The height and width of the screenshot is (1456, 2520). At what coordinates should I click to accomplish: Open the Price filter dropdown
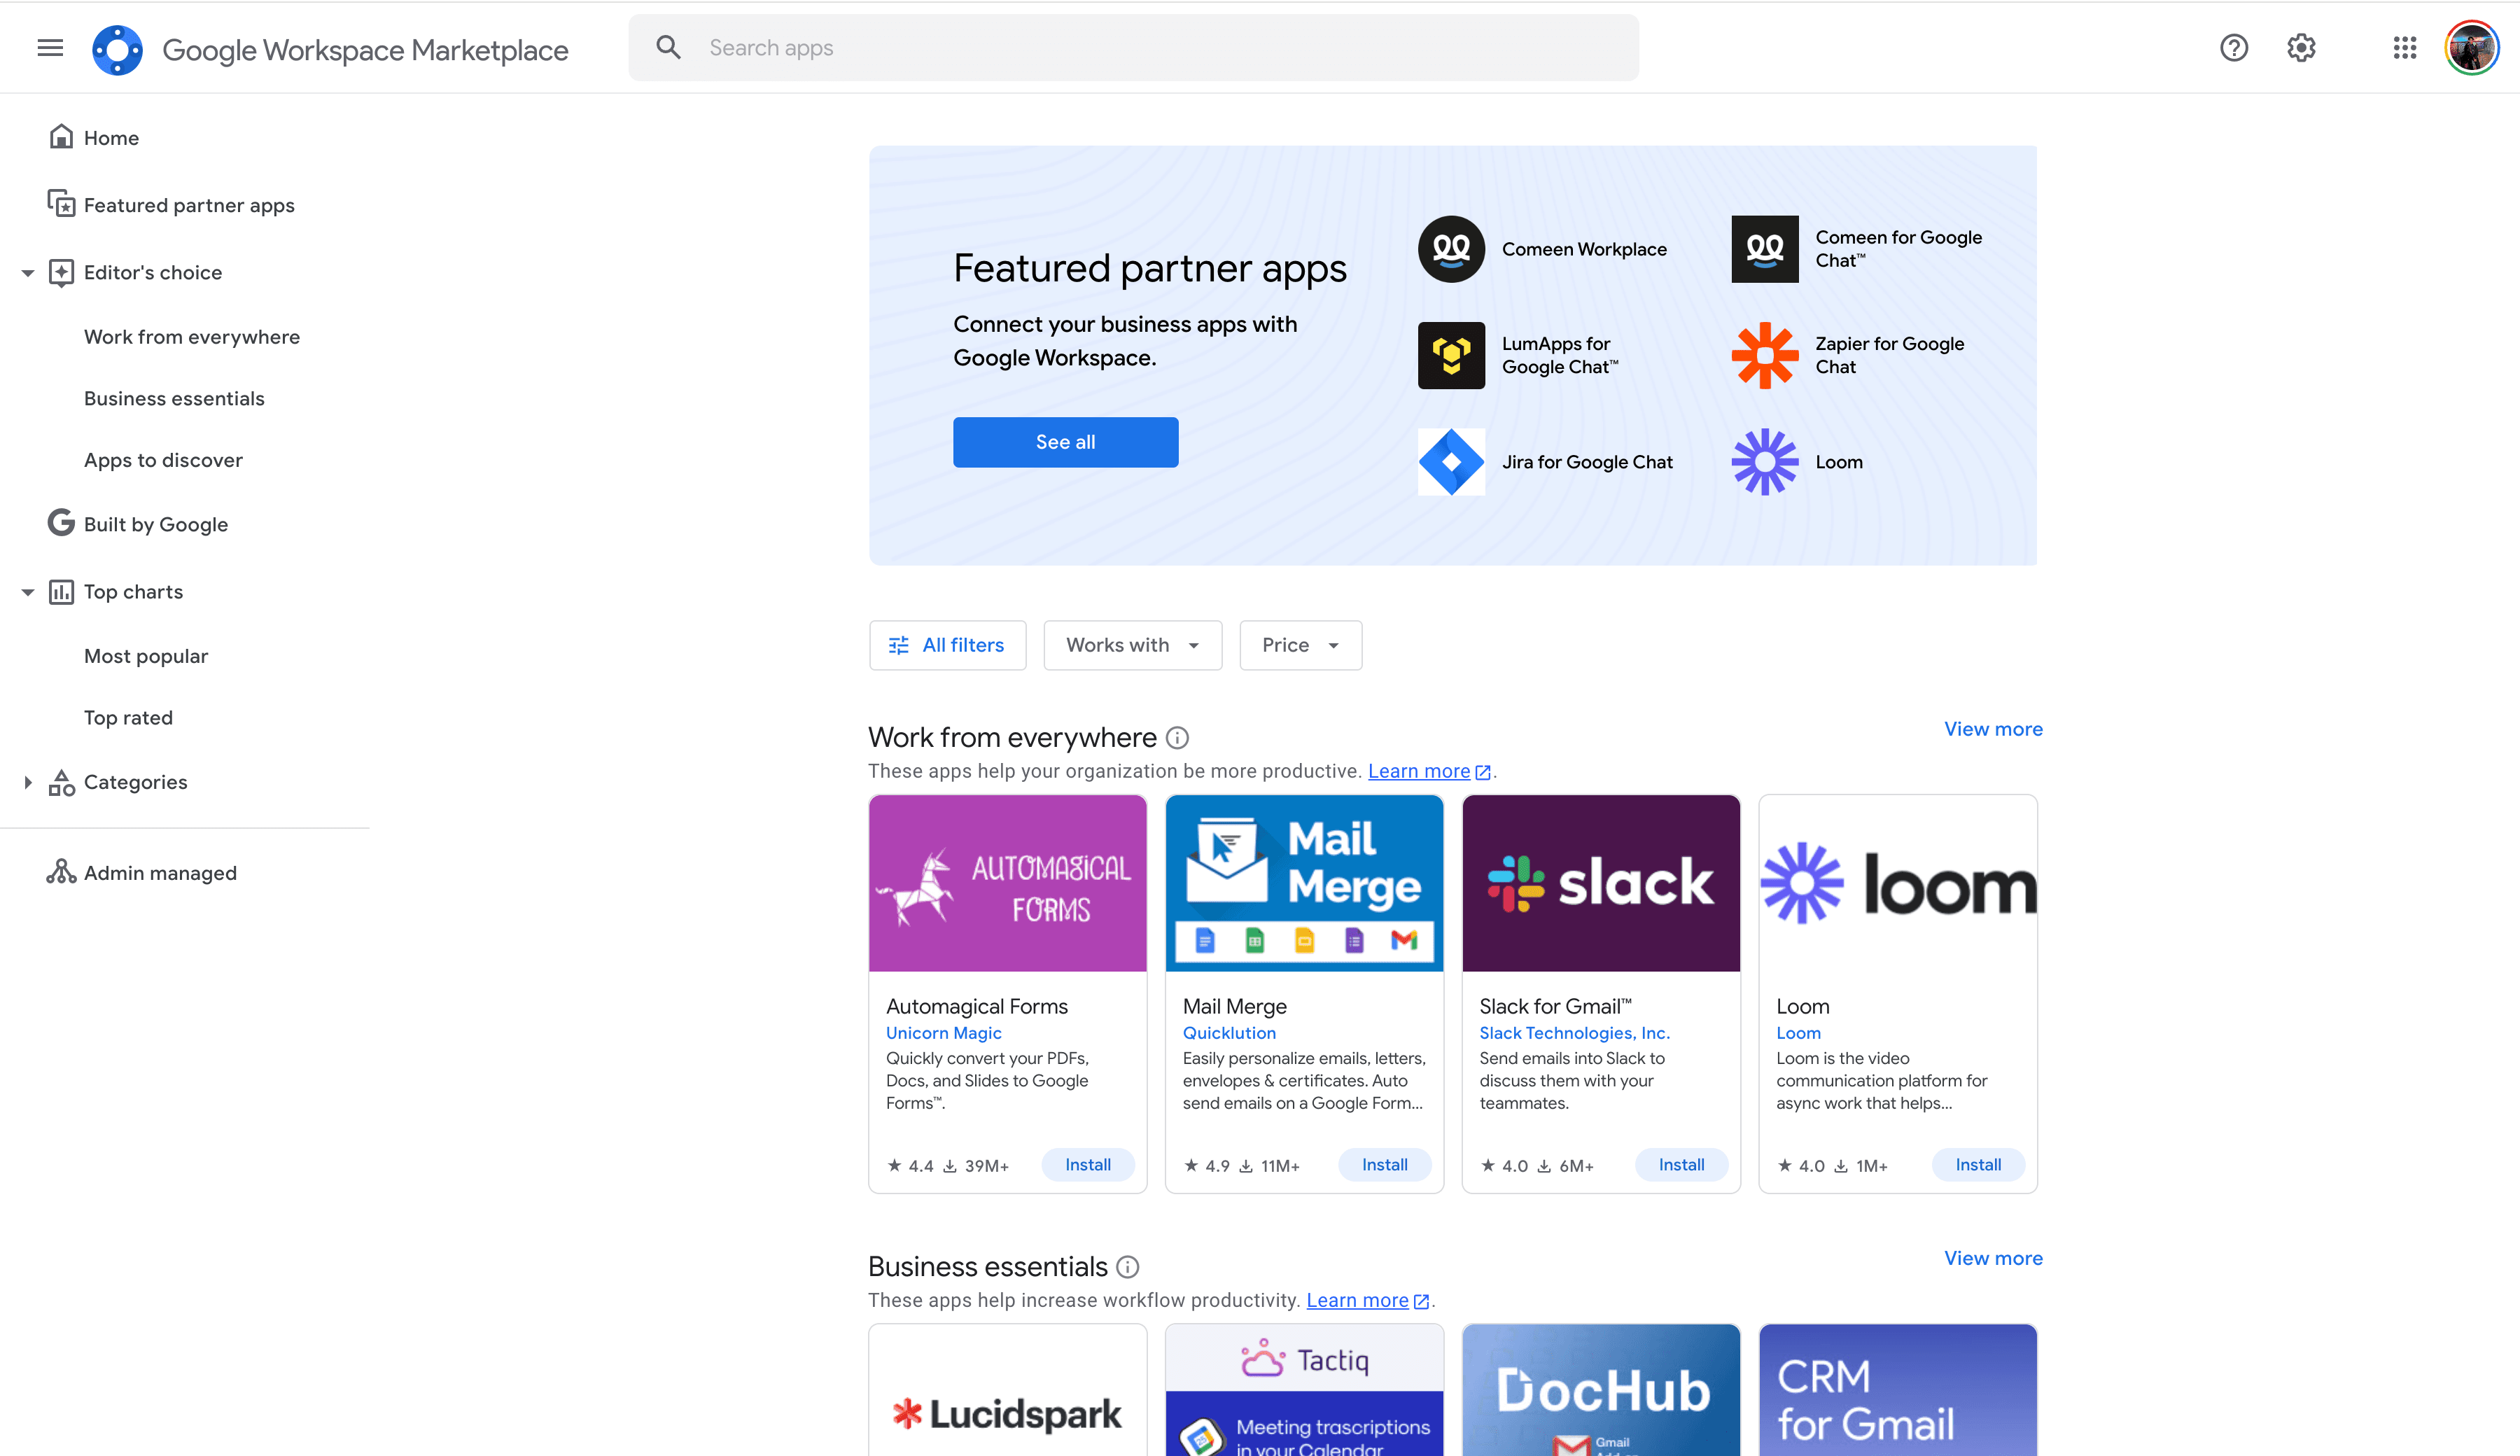tap(1299, 645)
